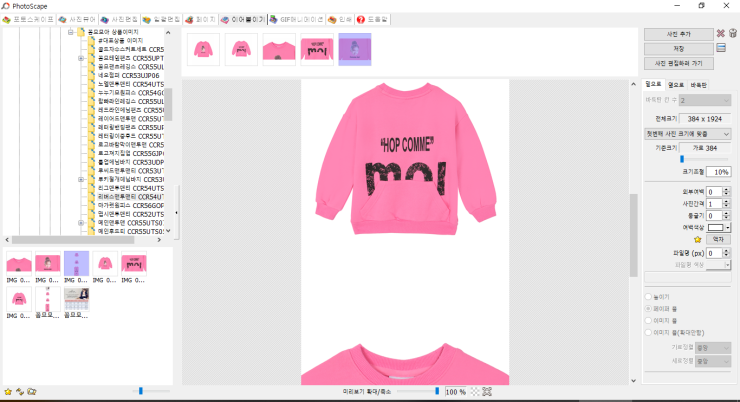Open the 첫번째 사진 크기에 맞춤 dropdown

[x=688, y=134]
